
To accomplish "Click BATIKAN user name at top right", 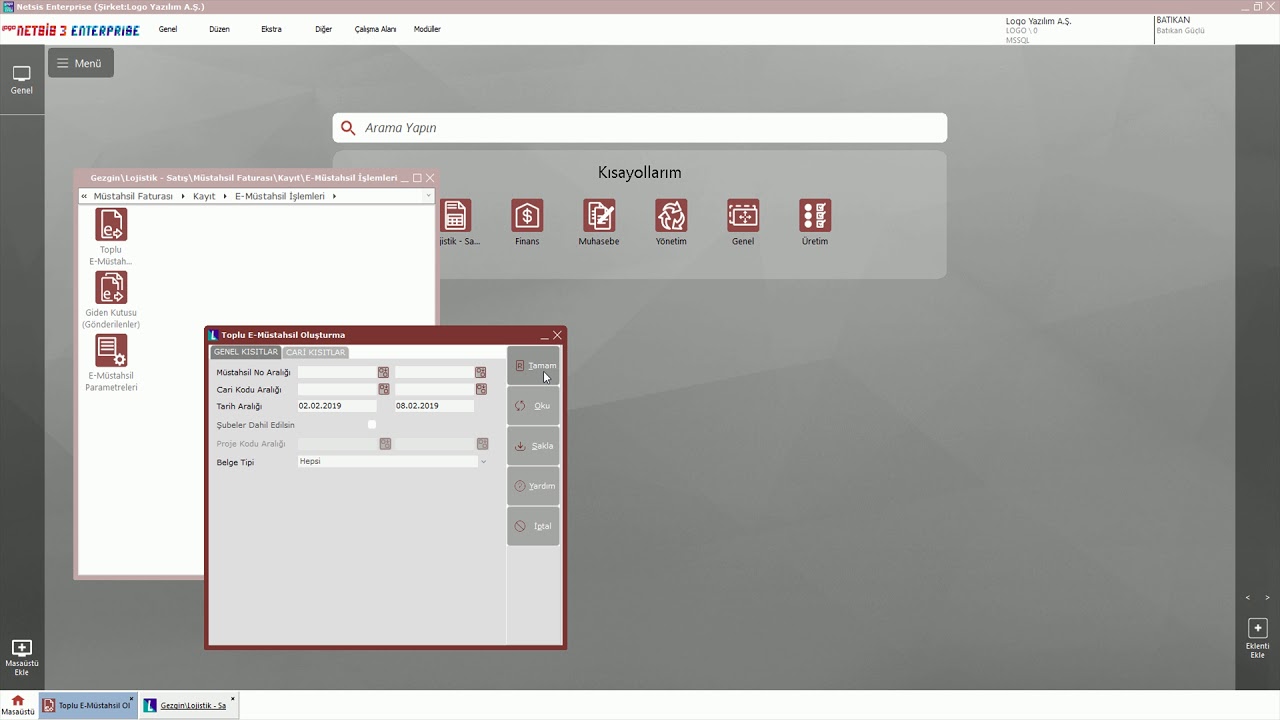I will pos(1173,20).
